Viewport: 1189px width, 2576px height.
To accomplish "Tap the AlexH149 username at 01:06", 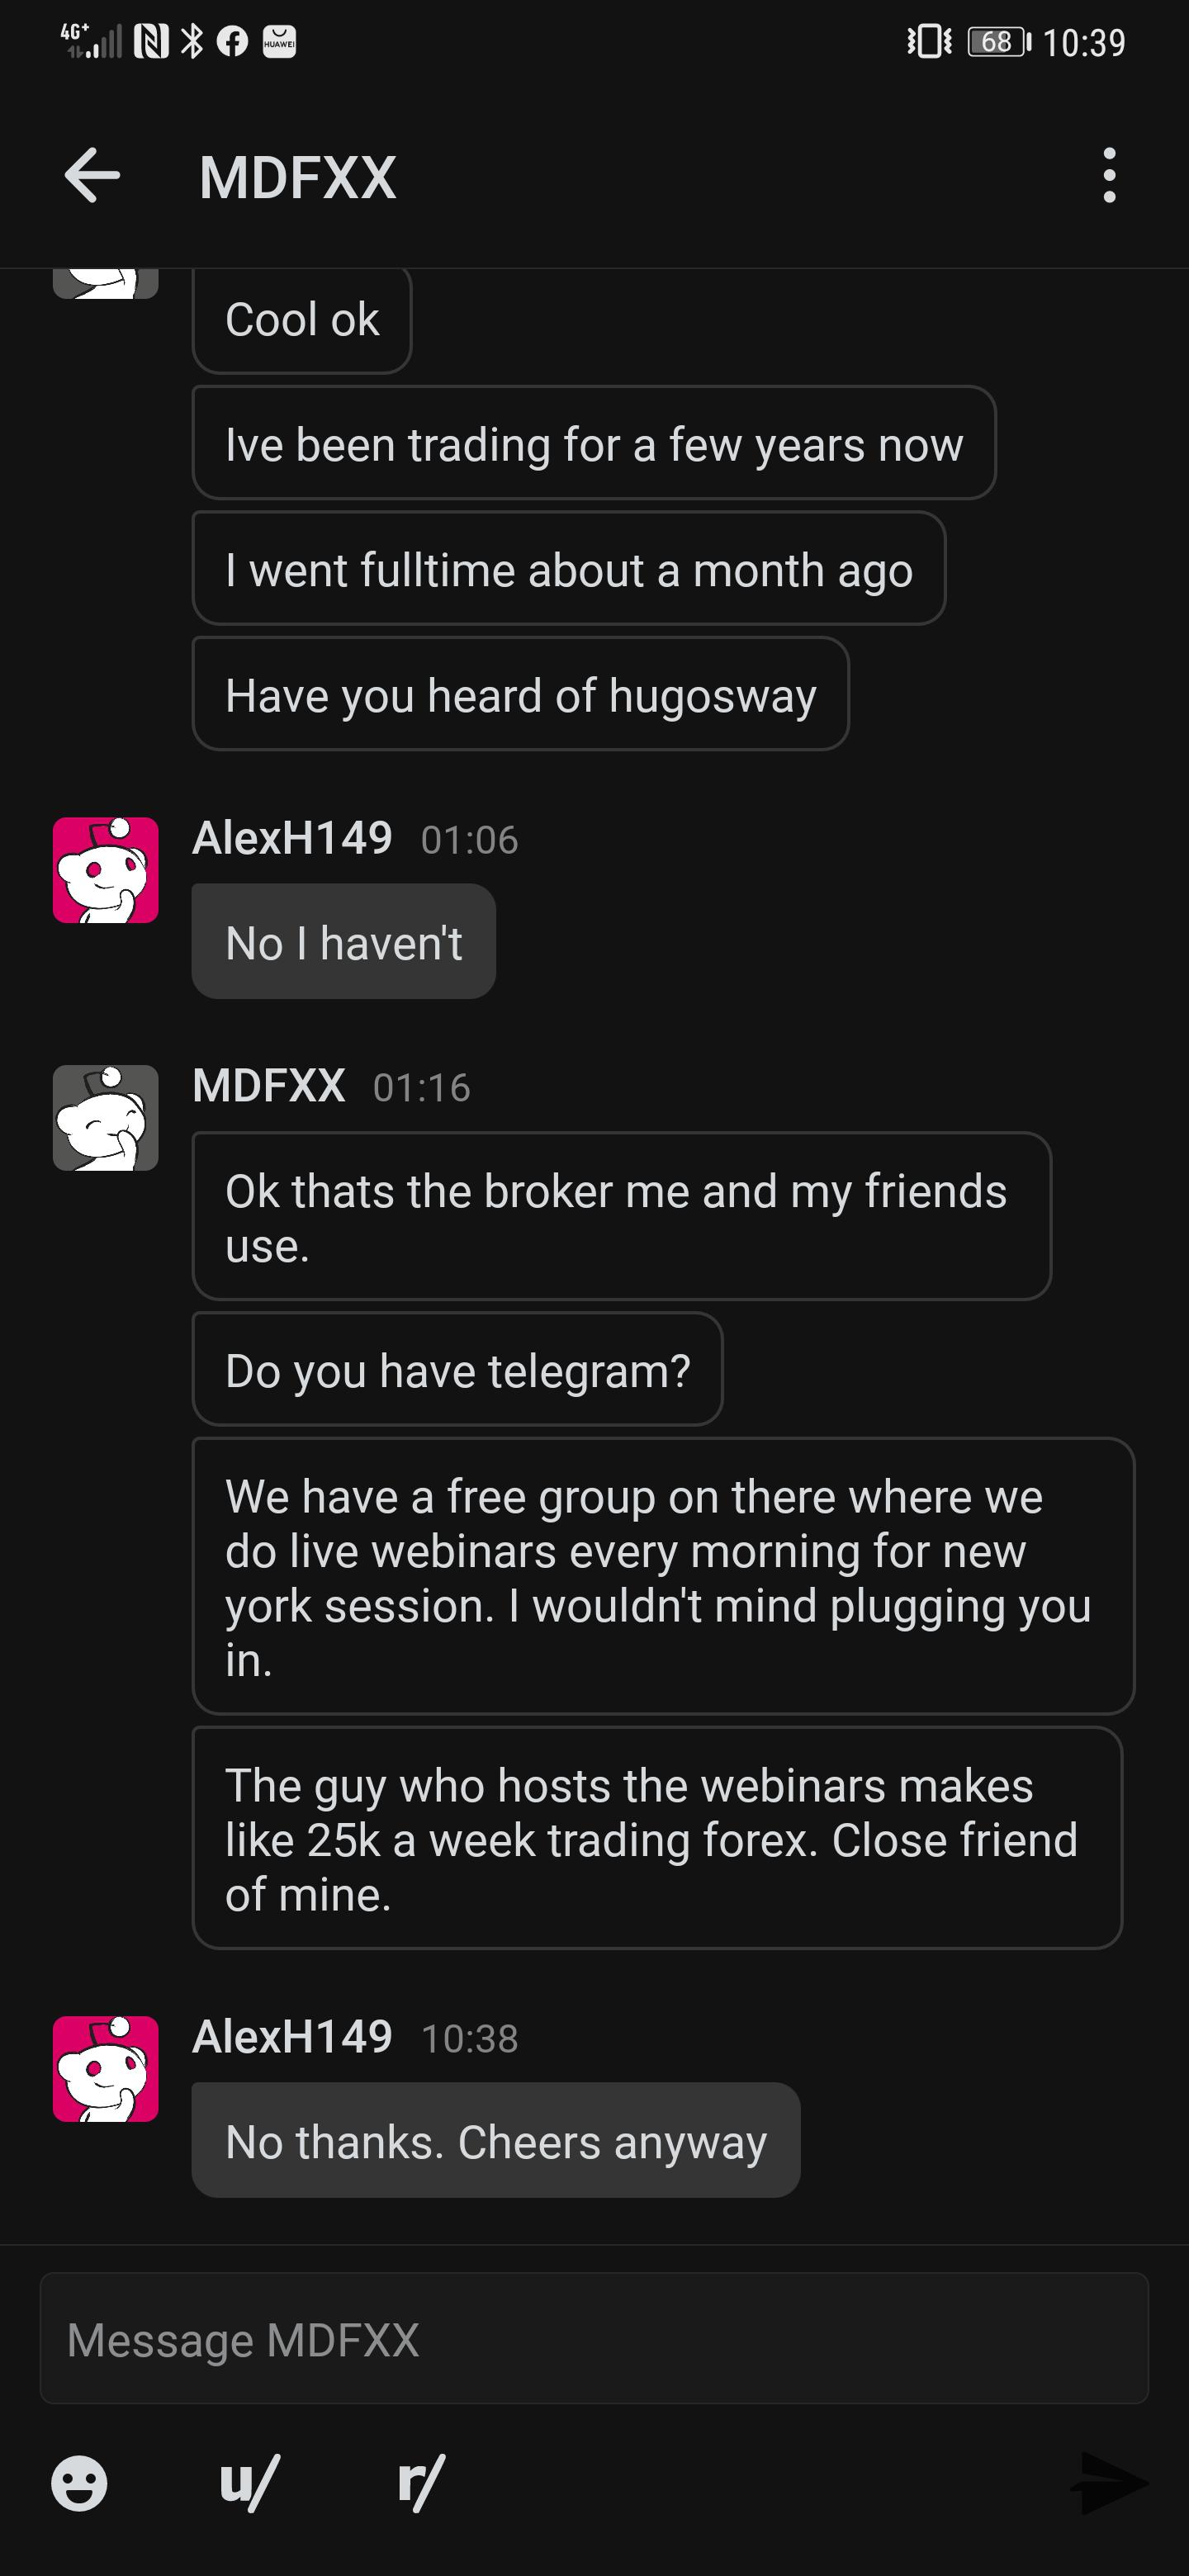I will click(292, 838).
